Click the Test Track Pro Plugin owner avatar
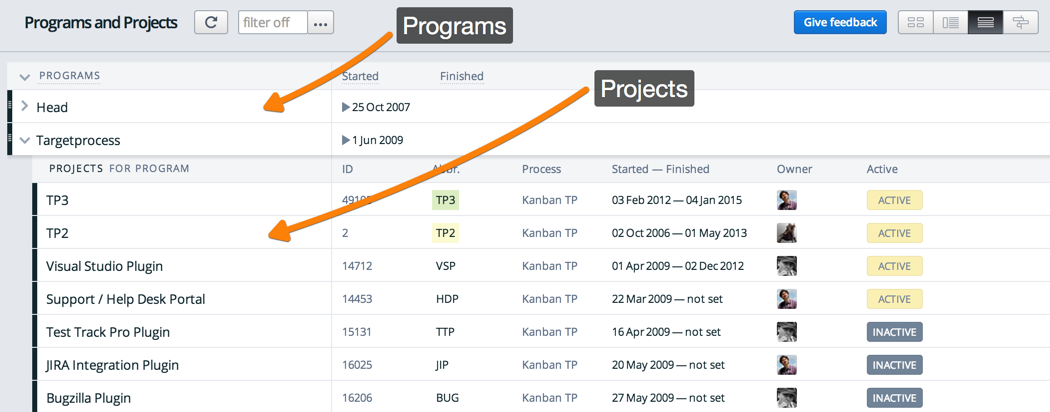This screenshot has width=1050, height=412. [787, 332]
